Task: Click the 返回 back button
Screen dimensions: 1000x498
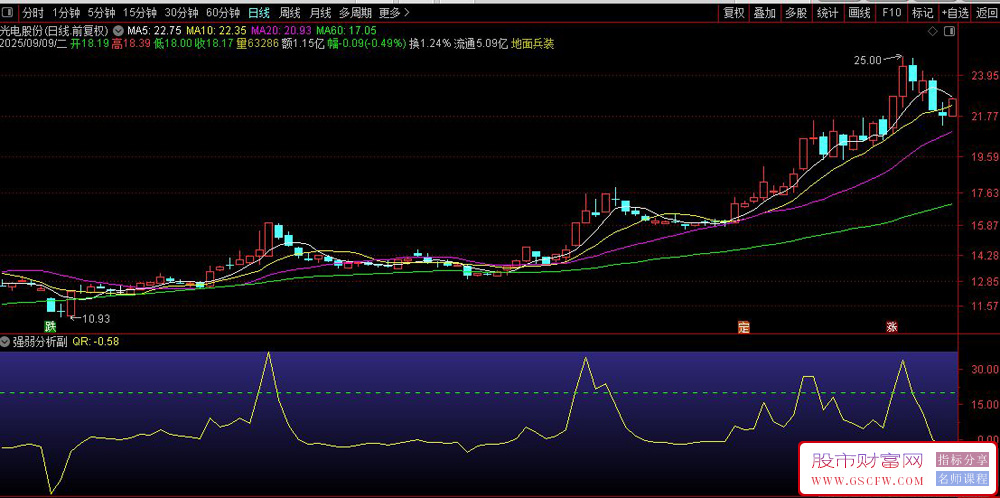Action: [987, 12]
